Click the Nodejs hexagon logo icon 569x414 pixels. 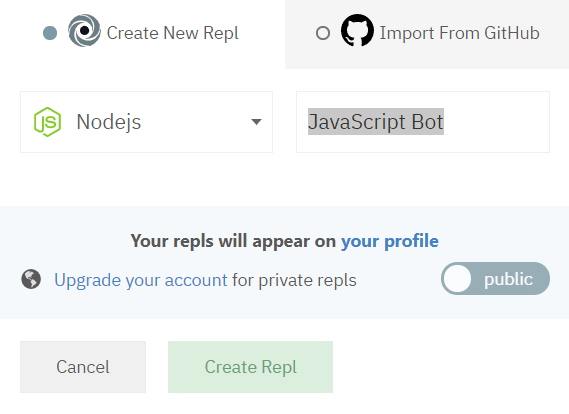pyautogui.click(x=47, y=122)
